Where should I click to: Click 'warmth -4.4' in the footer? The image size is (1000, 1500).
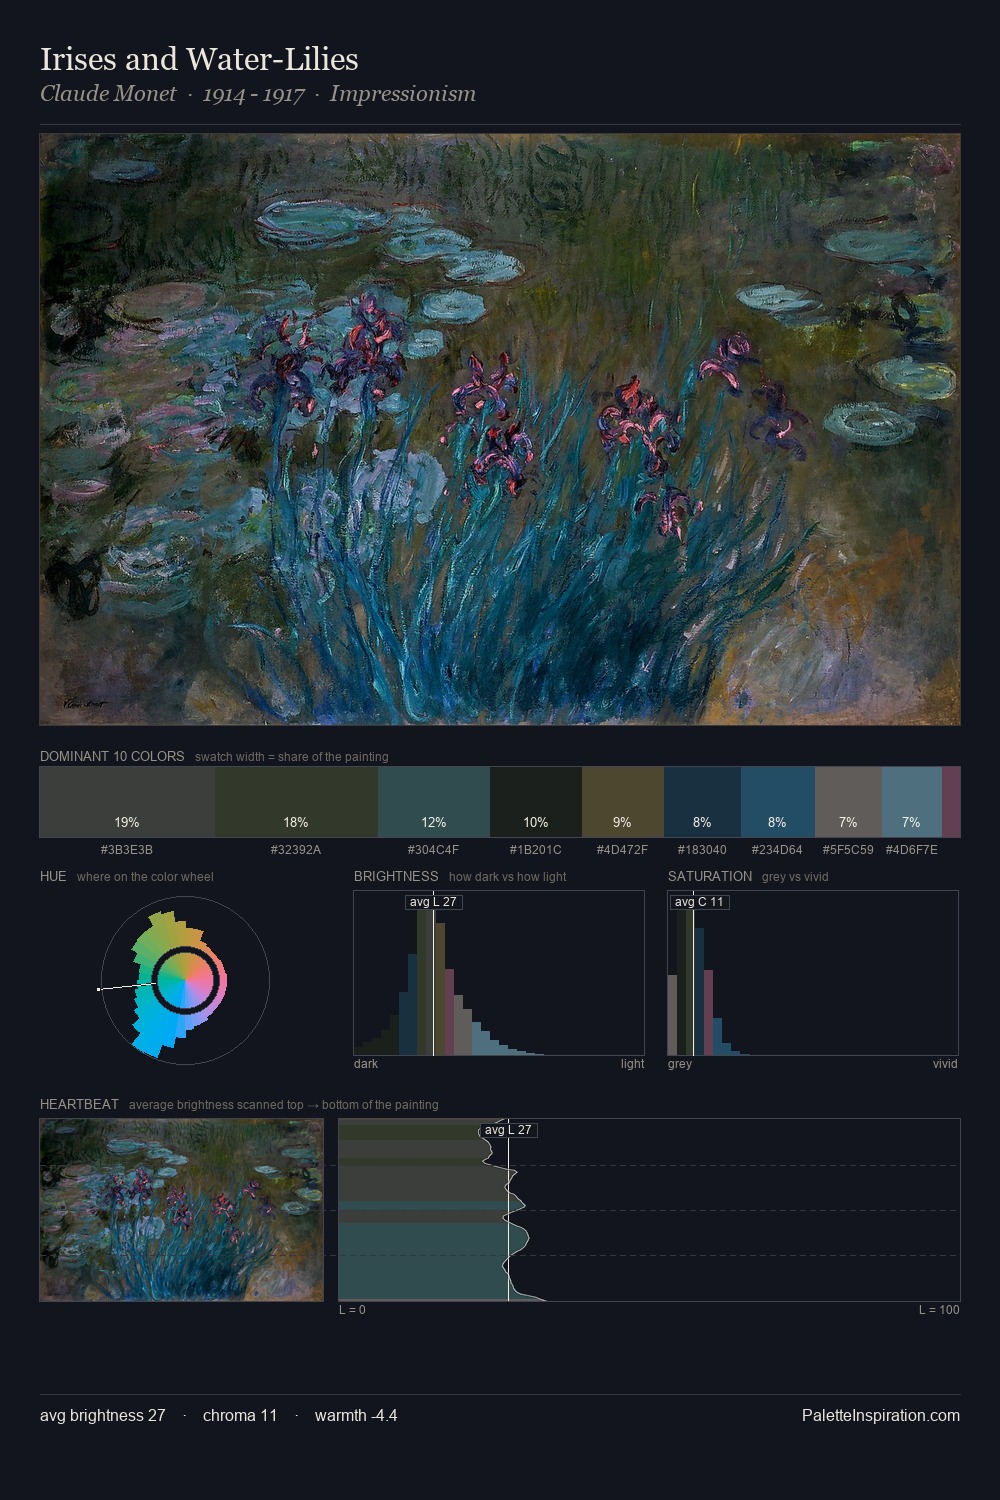click(356, 1416)
